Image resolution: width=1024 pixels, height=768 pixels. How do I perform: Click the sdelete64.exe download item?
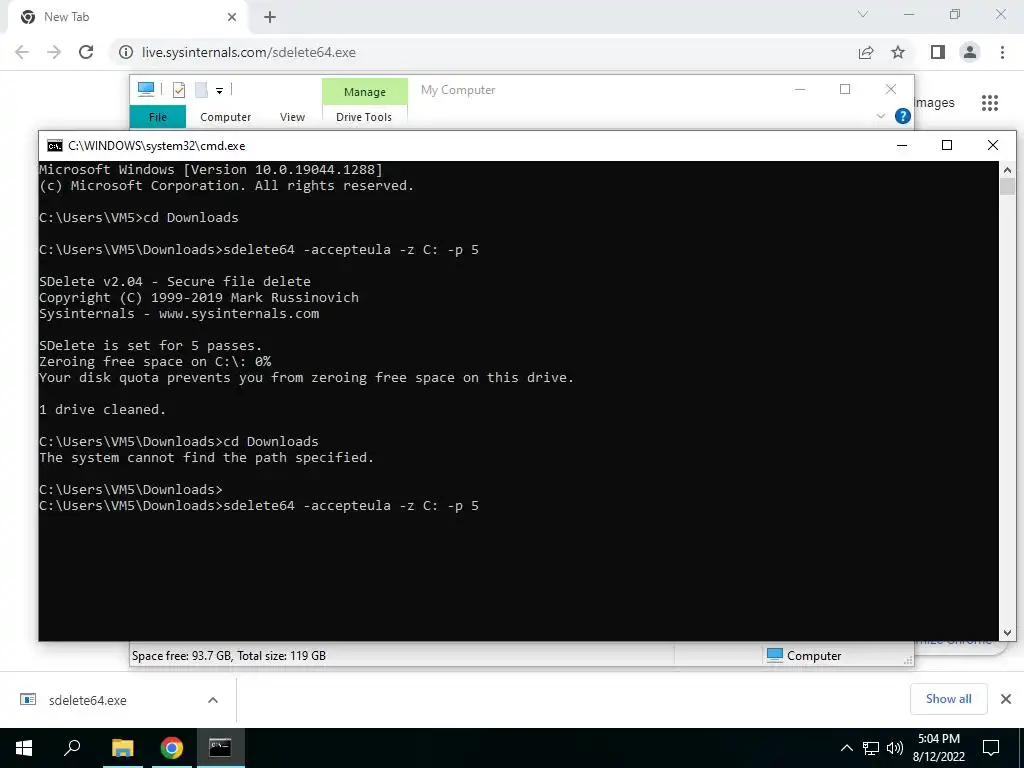pos(87,700)
